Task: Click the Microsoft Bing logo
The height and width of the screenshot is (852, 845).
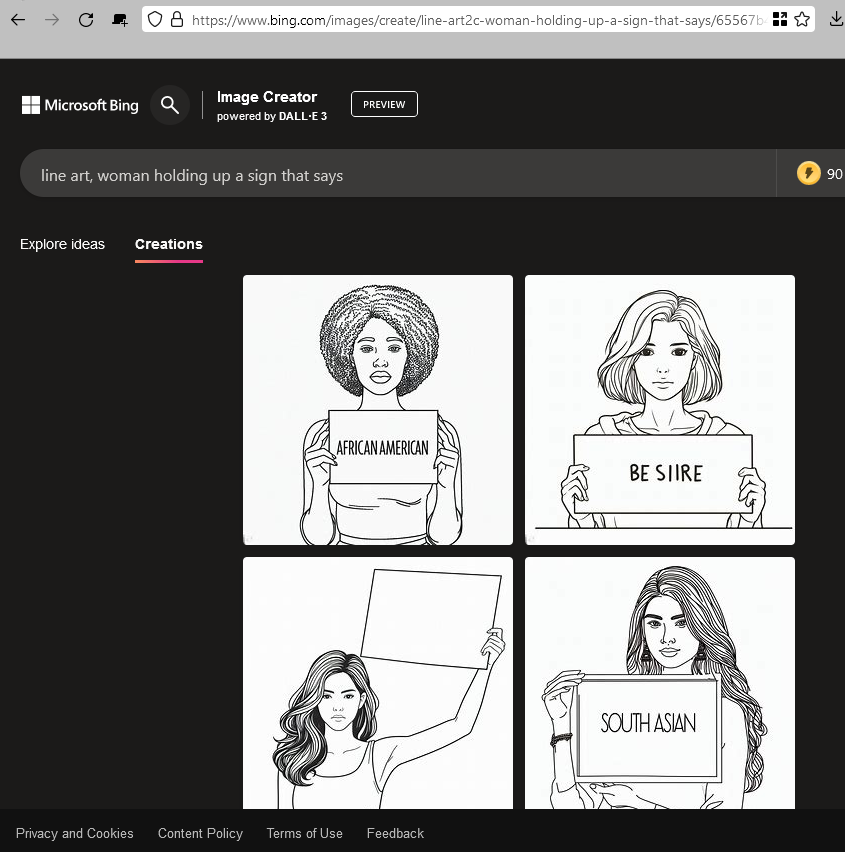Action: [80, 105]
